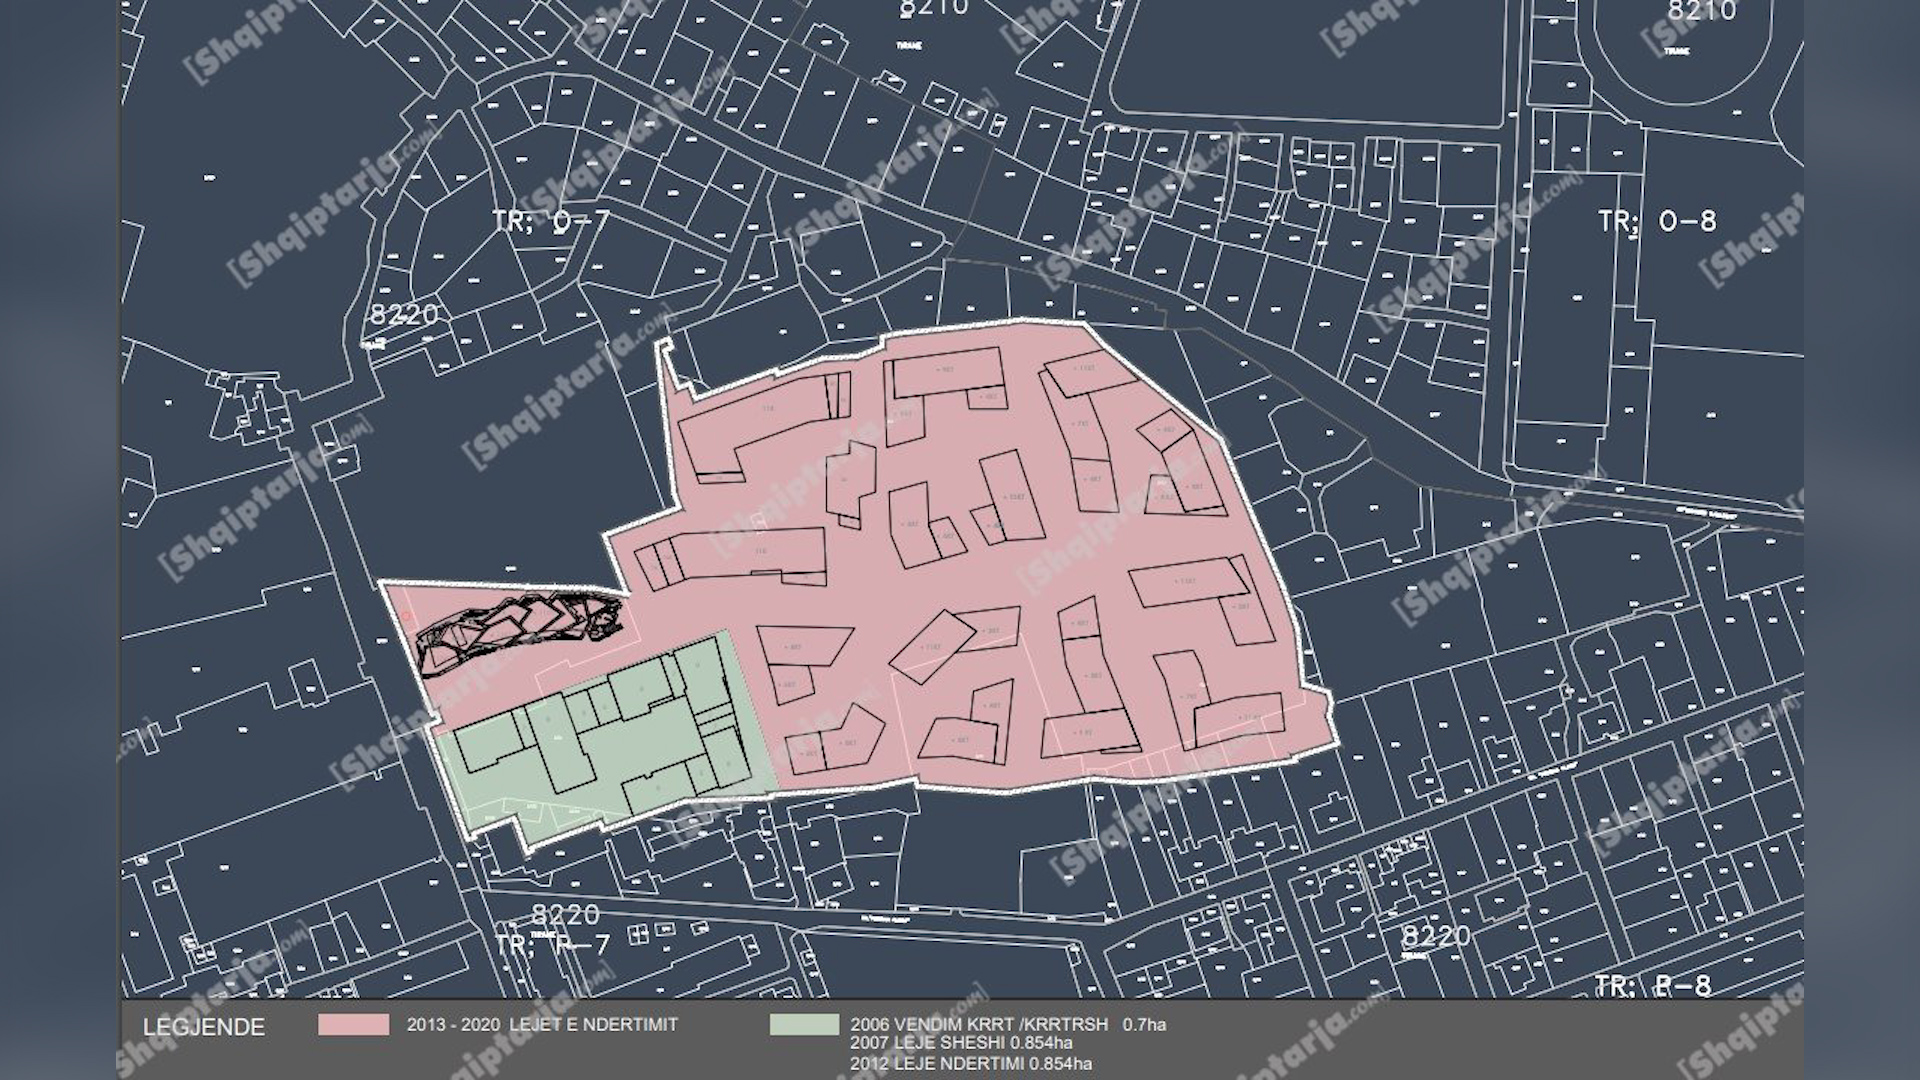Click the 'TR; O-7' map sheet label
Image resolution: width=1920 pixels, height=1080 pixels.
tap(549, 221)
